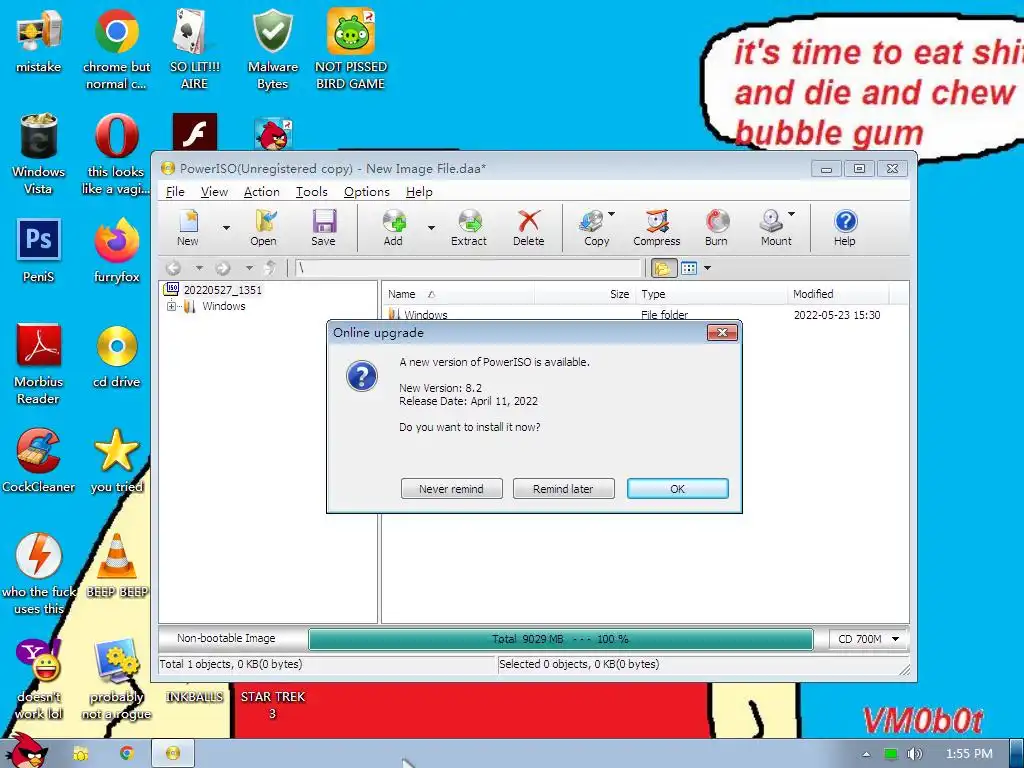Click the Back navigation arrow
Image resolution: width=1024 pixels, height=768 pixels.
click(x=174, y=268)
